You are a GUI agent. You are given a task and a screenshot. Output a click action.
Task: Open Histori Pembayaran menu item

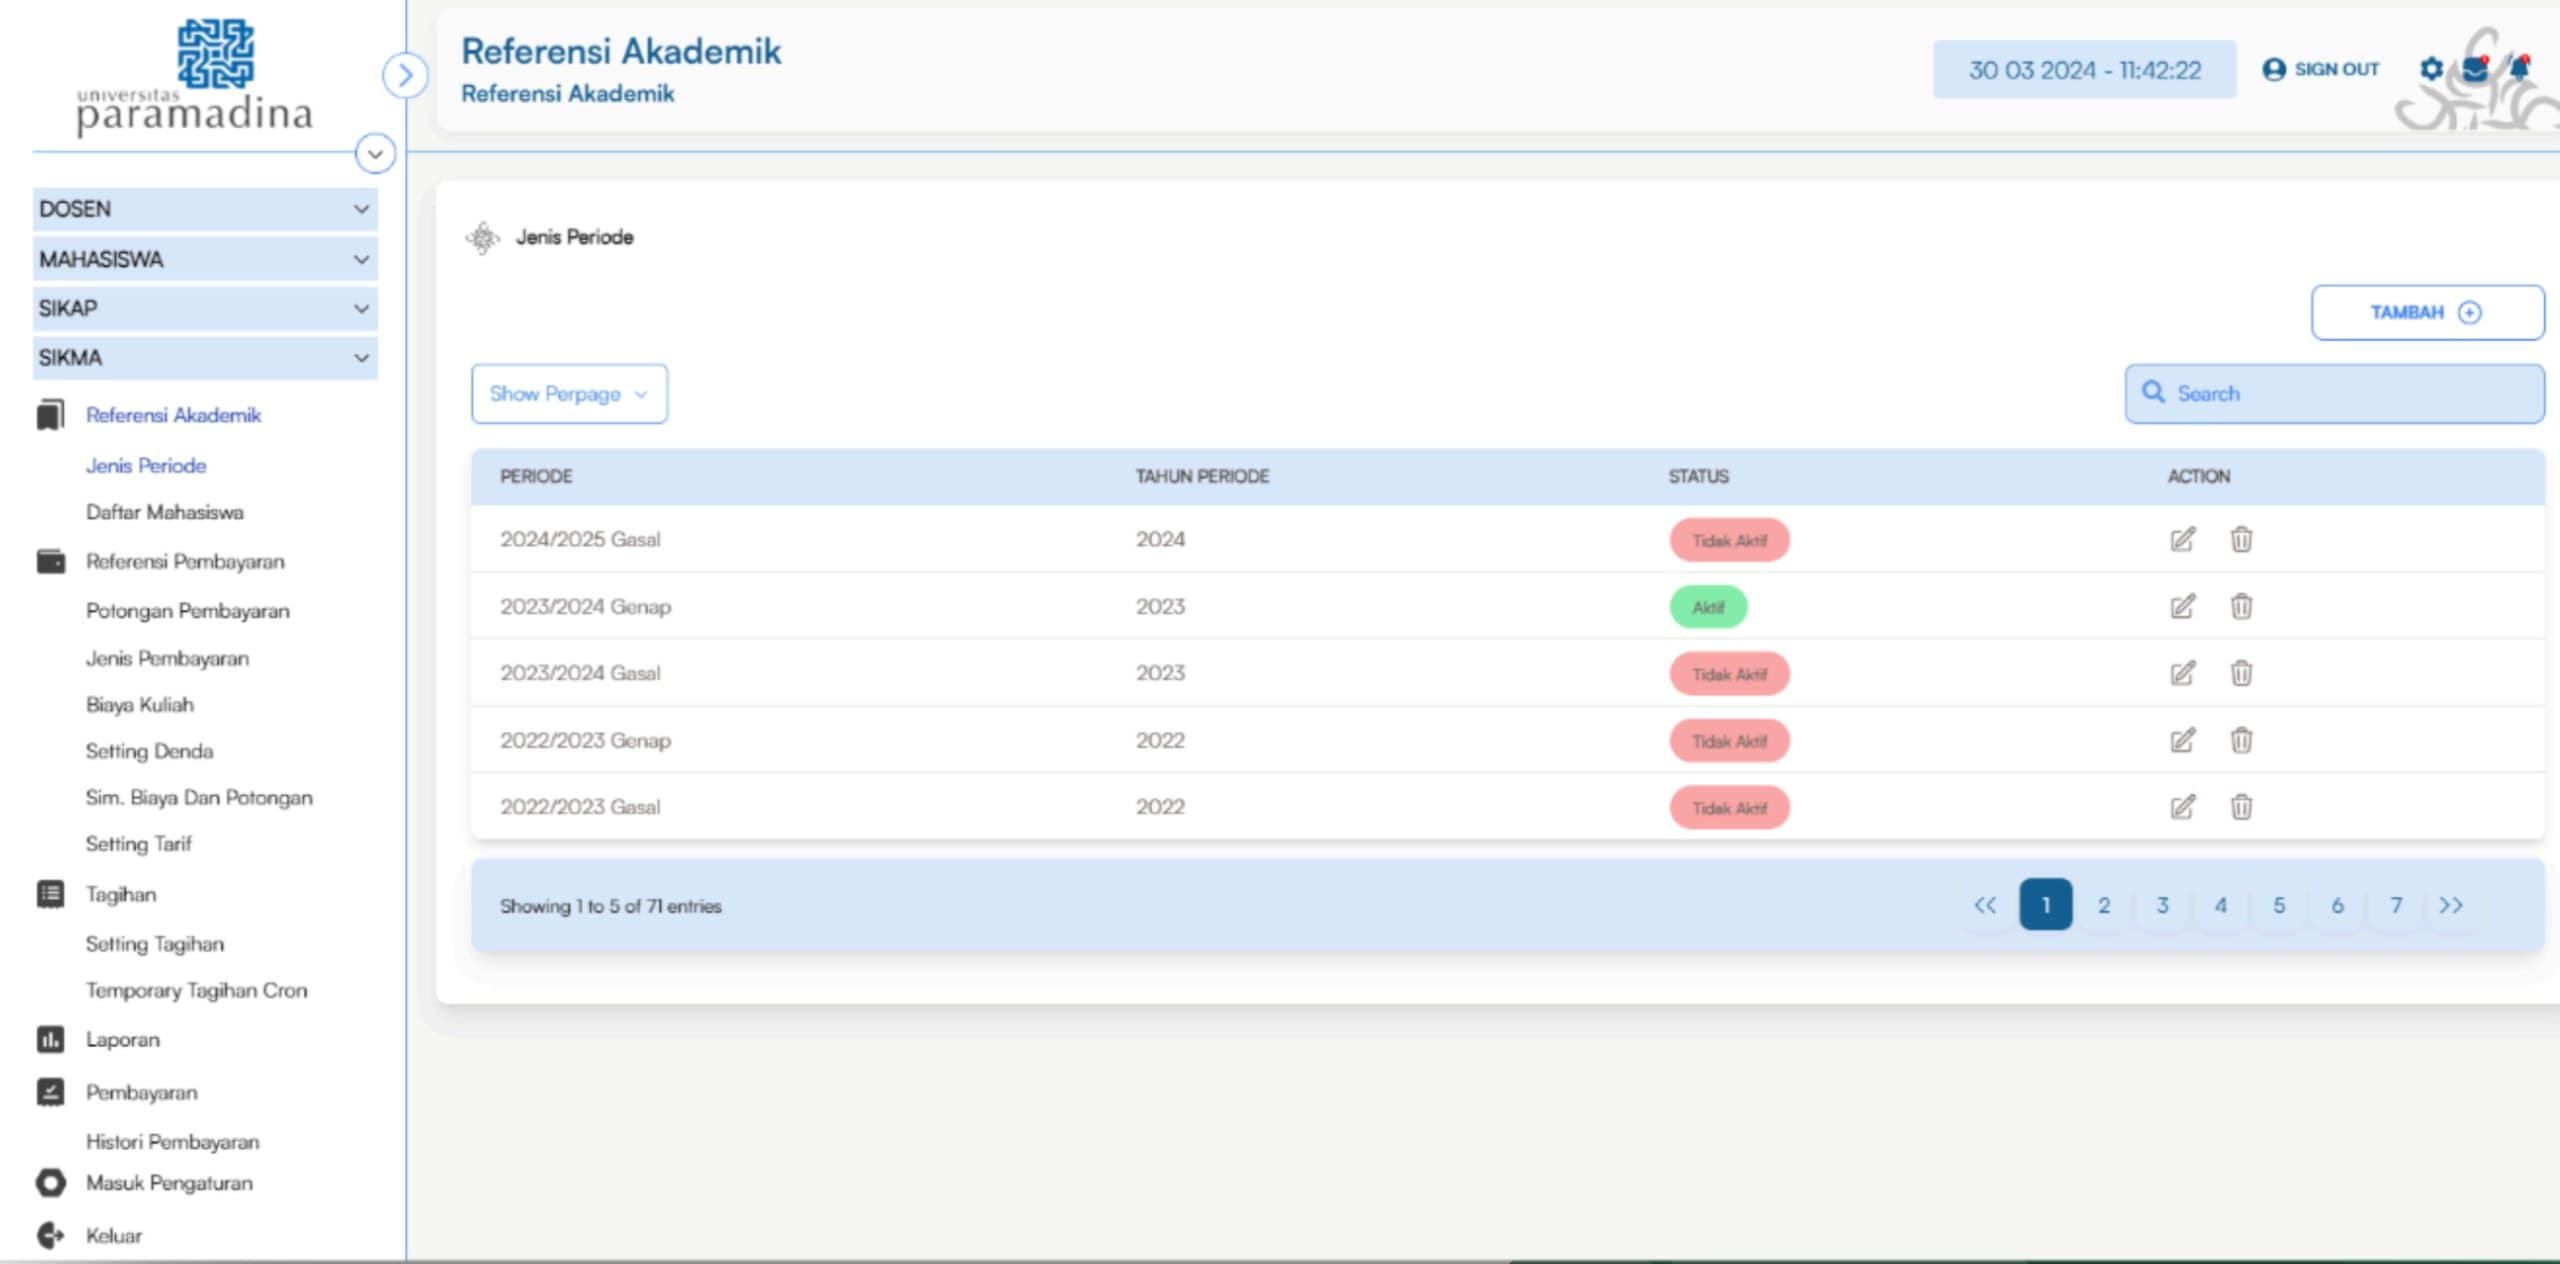172,1142
